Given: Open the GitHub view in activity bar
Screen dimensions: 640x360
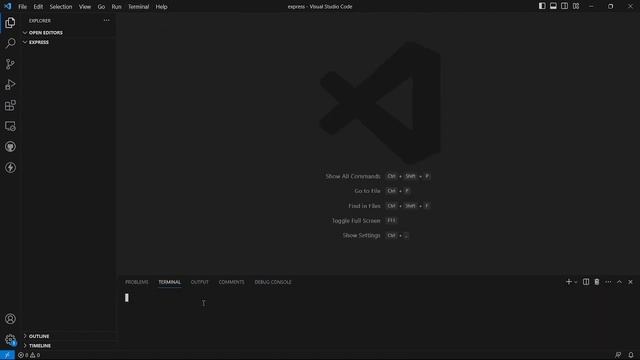Looking at the screenshot, I should tap(10, 147).
